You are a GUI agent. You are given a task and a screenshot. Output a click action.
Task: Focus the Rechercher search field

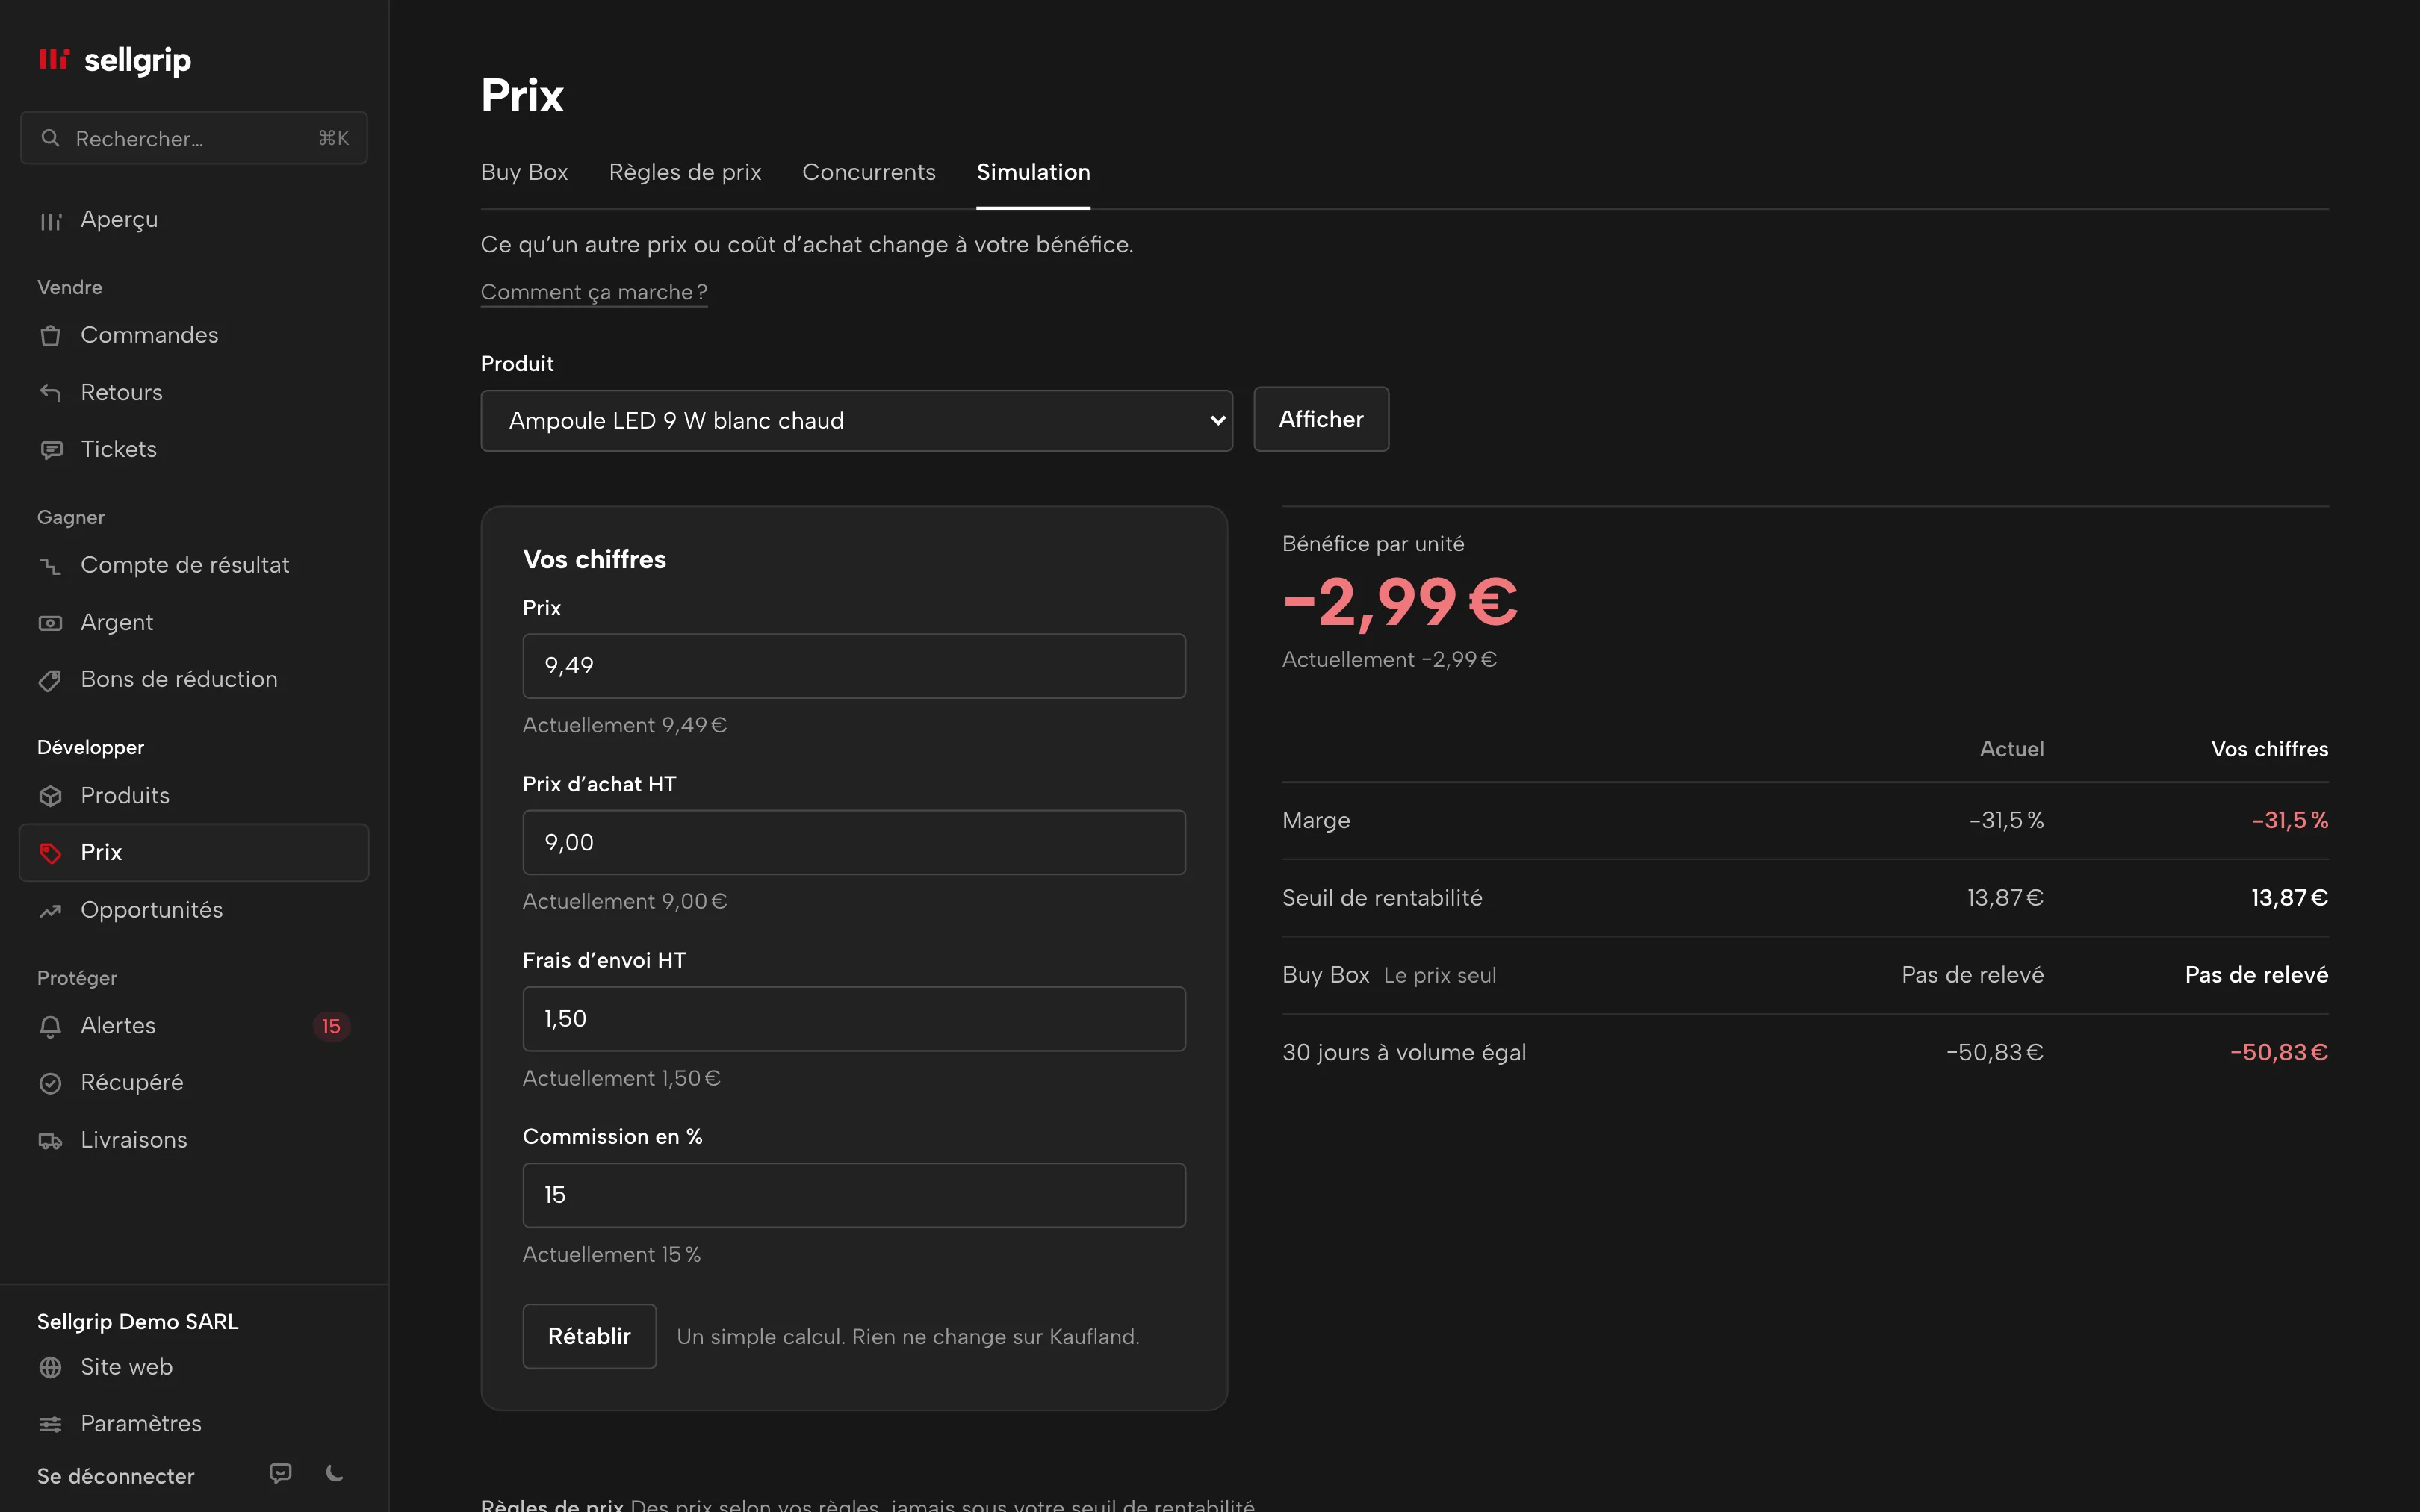coord(194,138)
